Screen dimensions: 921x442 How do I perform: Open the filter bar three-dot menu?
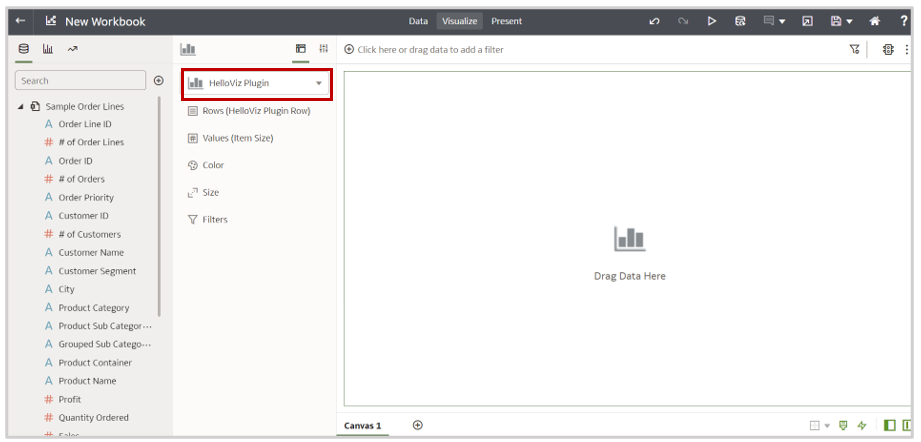pyautogui.click(x=907, y=49)
